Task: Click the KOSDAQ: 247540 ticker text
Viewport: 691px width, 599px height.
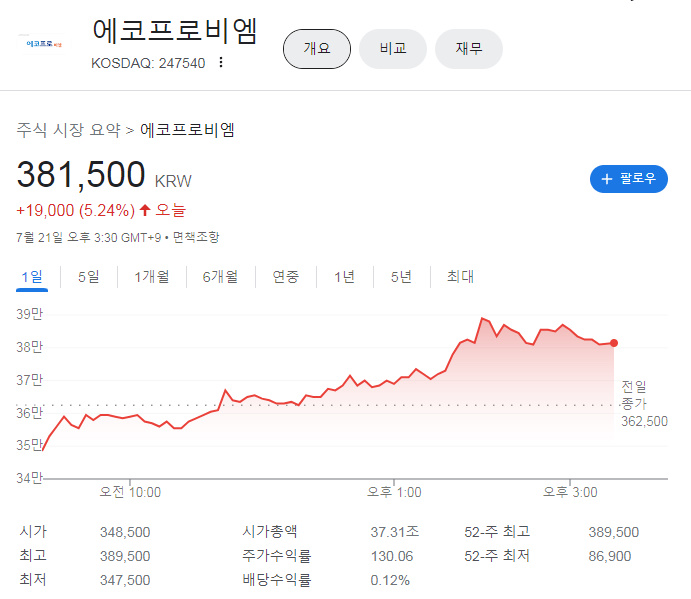Action: pos(148,63)
